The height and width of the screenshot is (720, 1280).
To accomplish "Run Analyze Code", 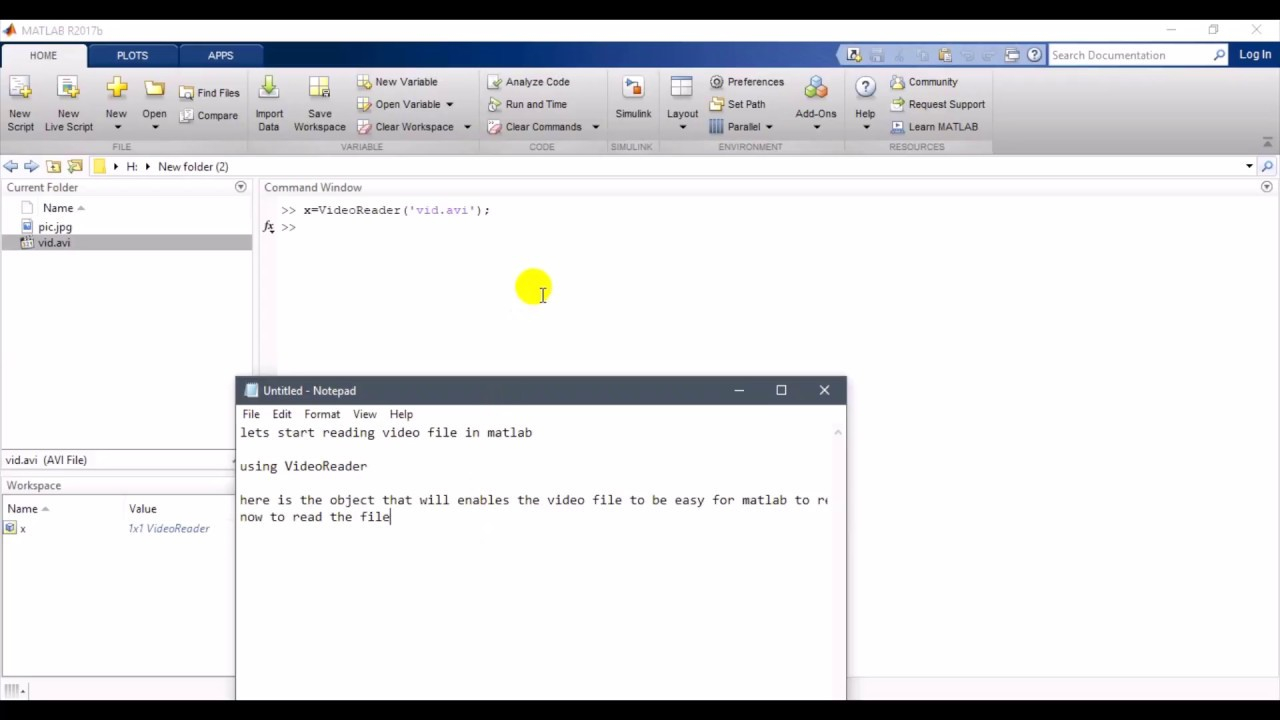I will tap(528, 82).
